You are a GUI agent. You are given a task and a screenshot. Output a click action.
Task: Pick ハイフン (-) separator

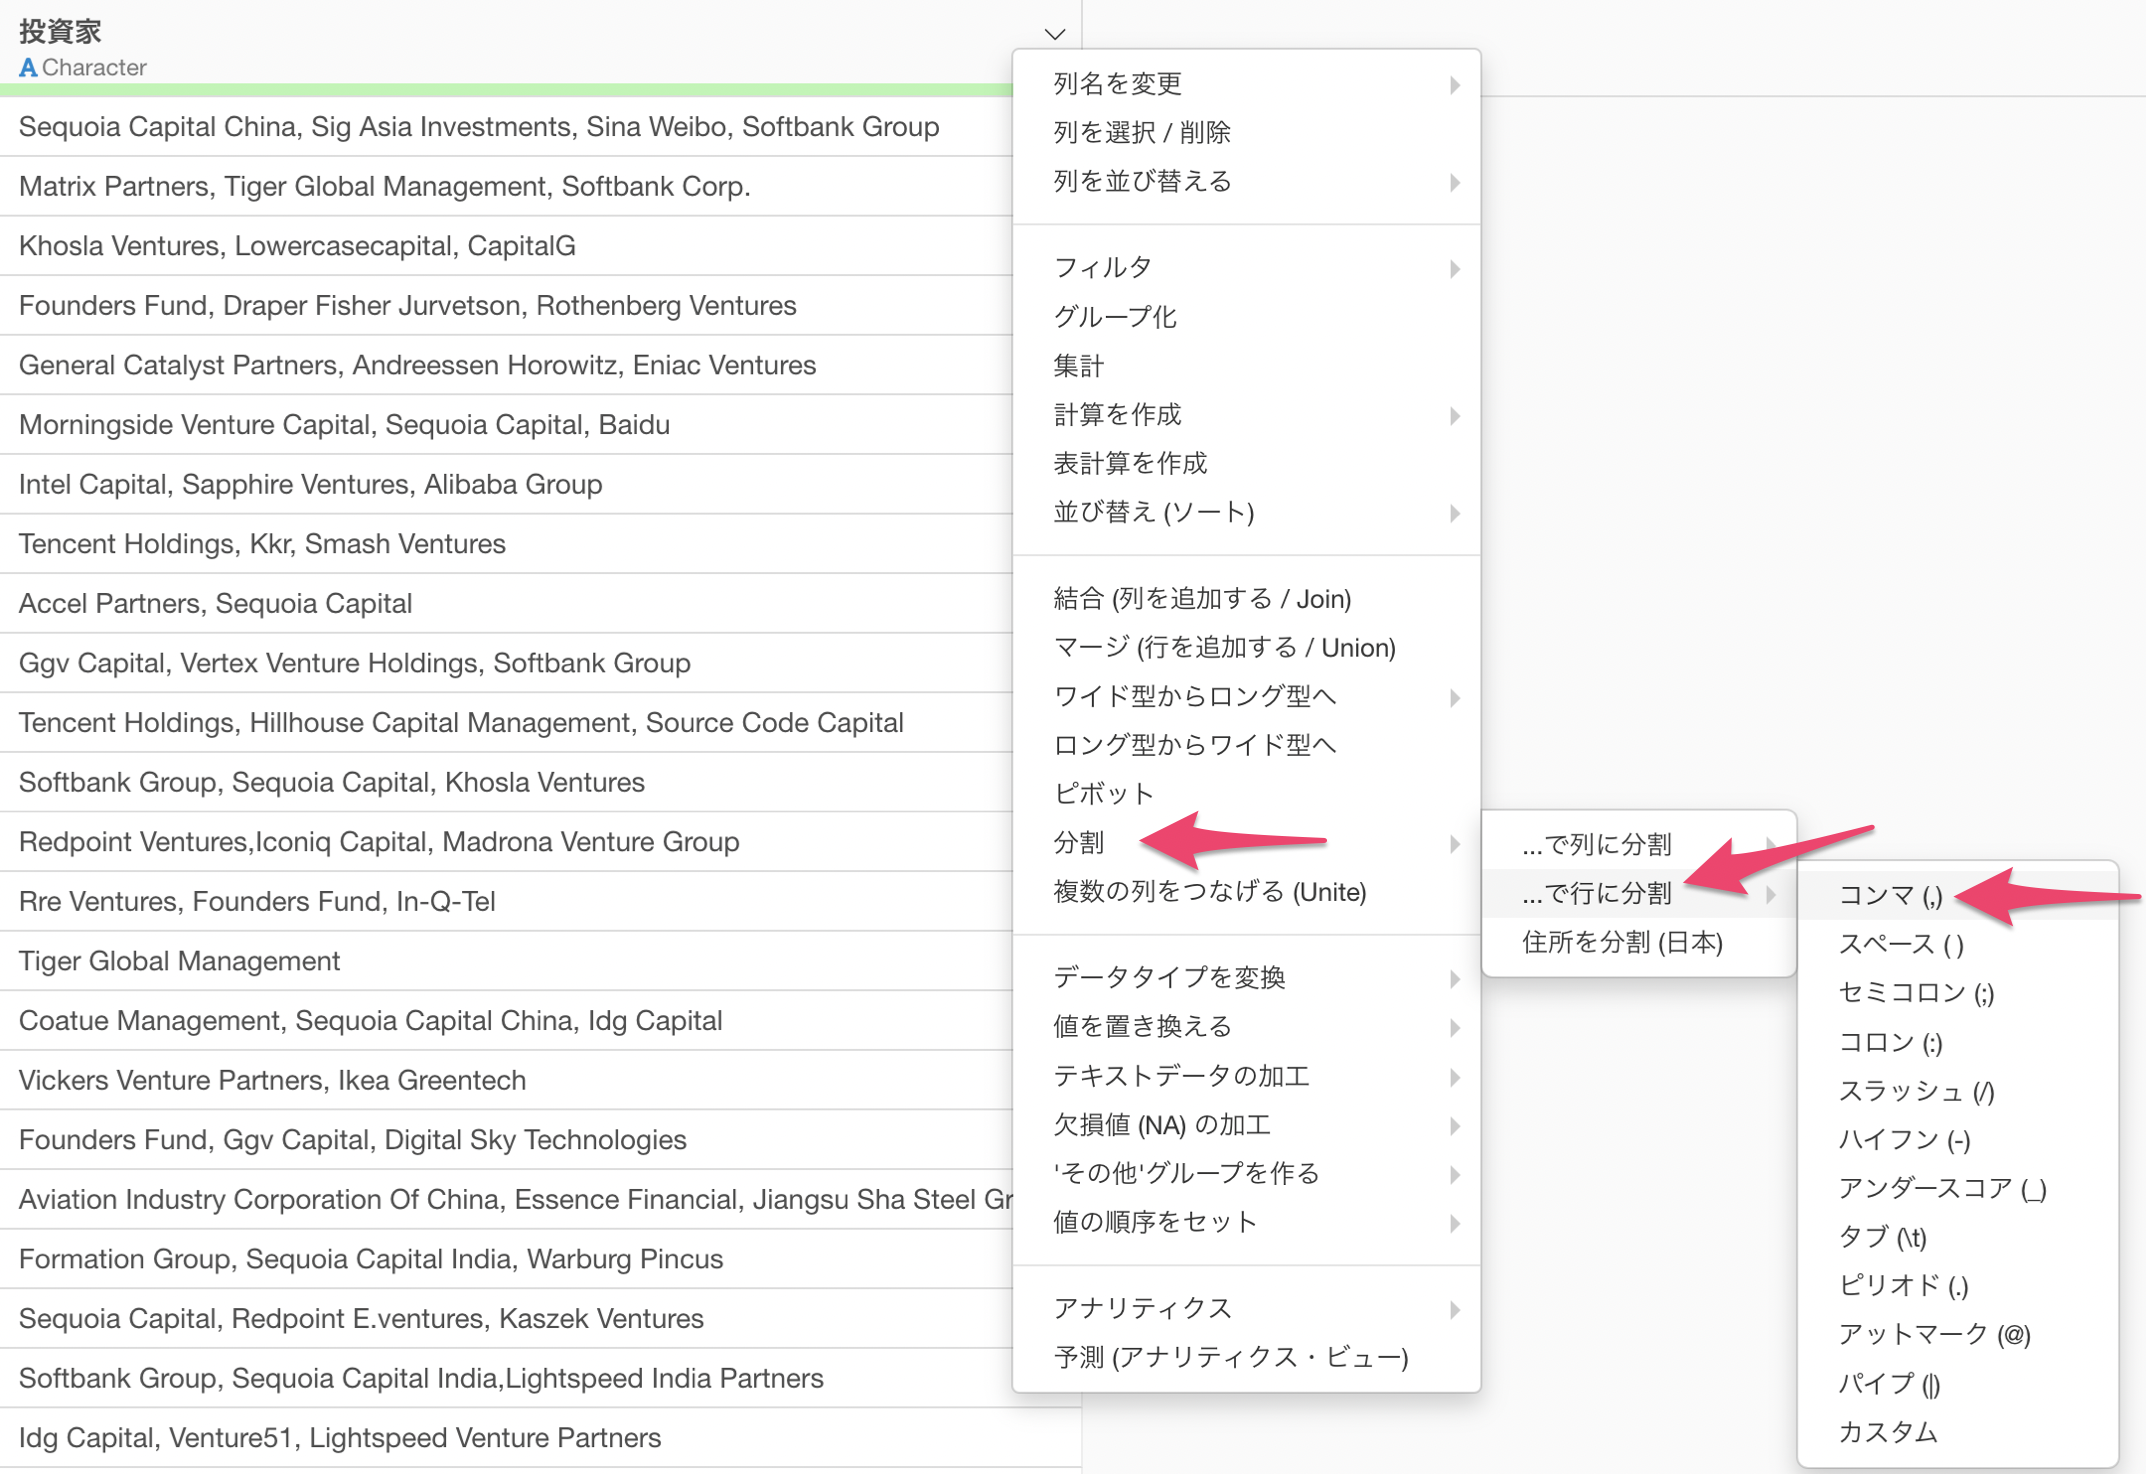pos(1957,1140)
